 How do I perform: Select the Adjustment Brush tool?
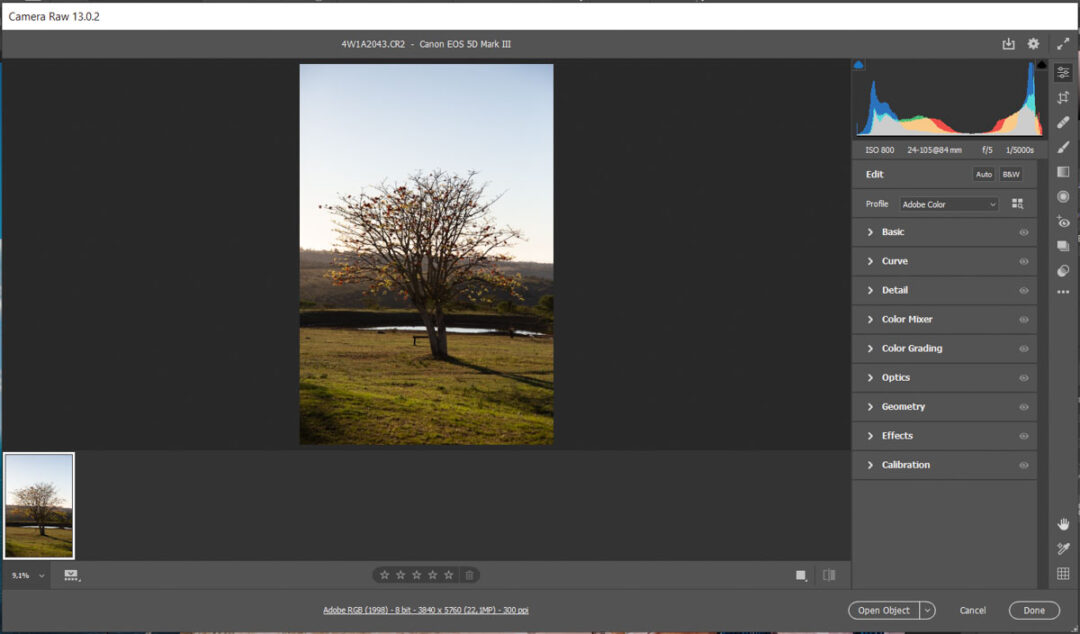[1063, 147]
